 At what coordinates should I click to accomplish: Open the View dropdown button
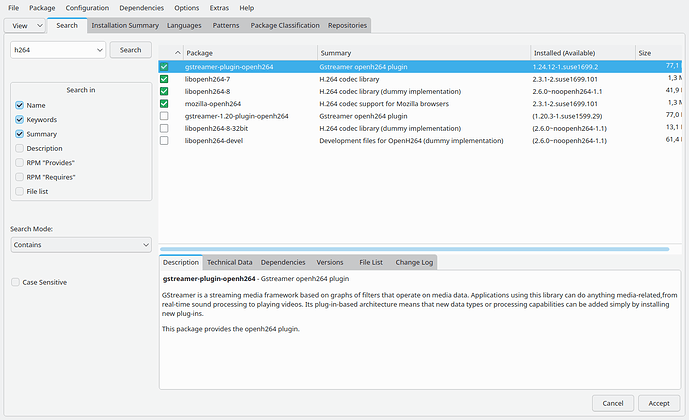[x=25, y=25]
